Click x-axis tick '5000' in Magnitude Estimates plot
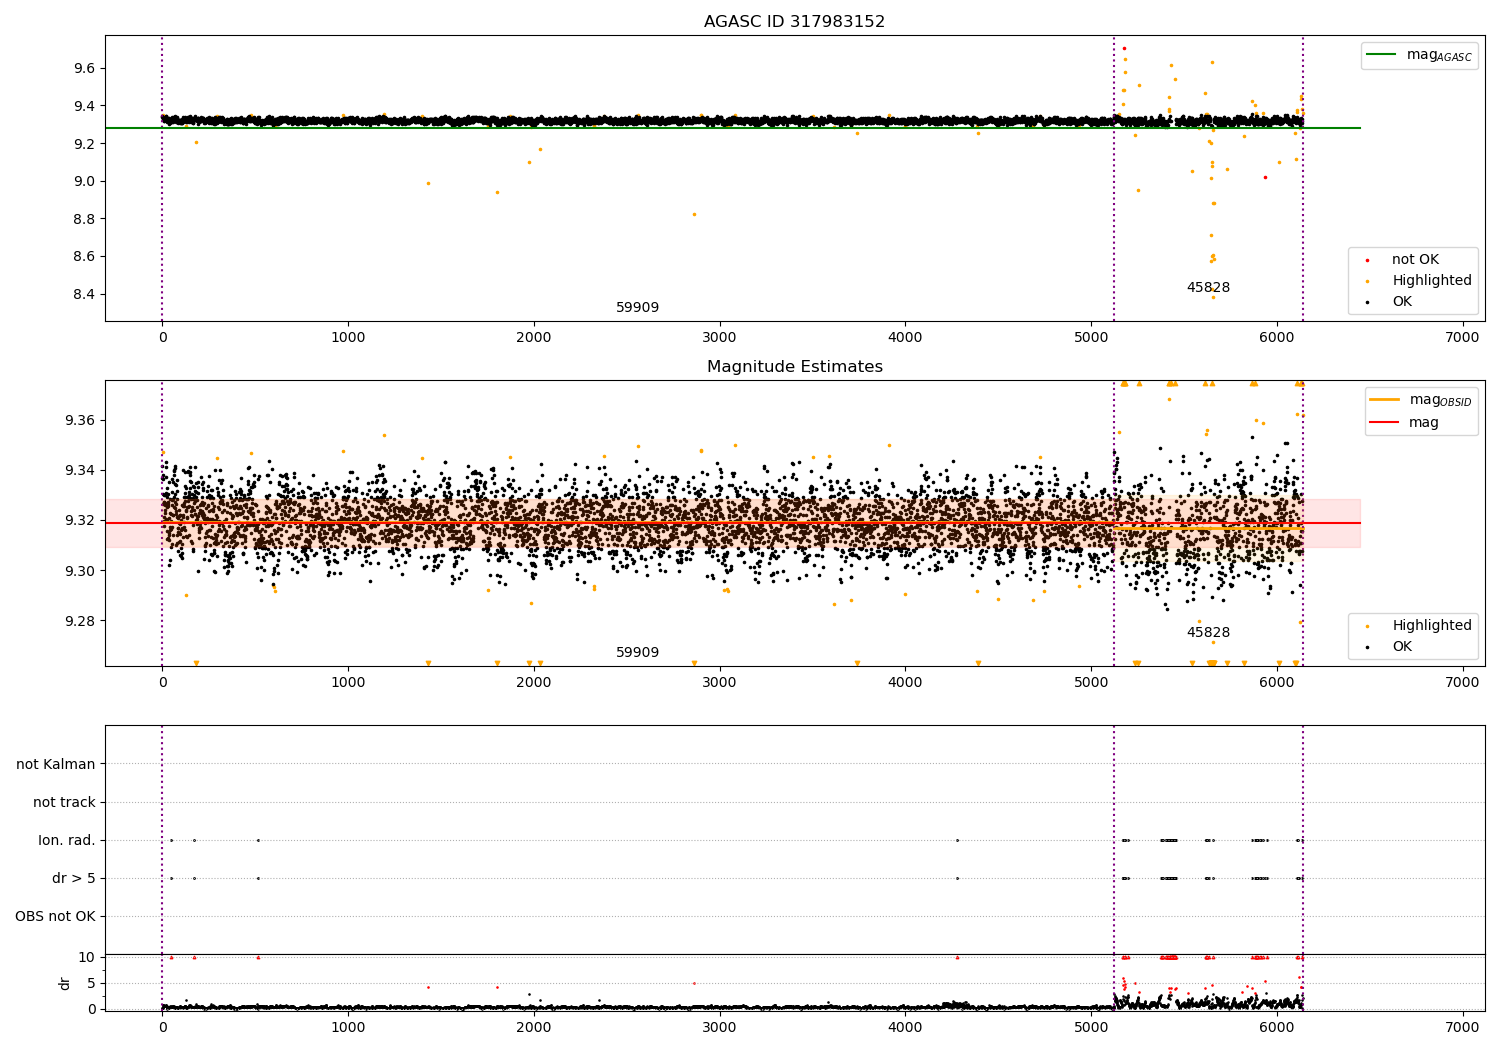The width and height of the screenshot is (1500, 1050). [x=1091, y=683]
